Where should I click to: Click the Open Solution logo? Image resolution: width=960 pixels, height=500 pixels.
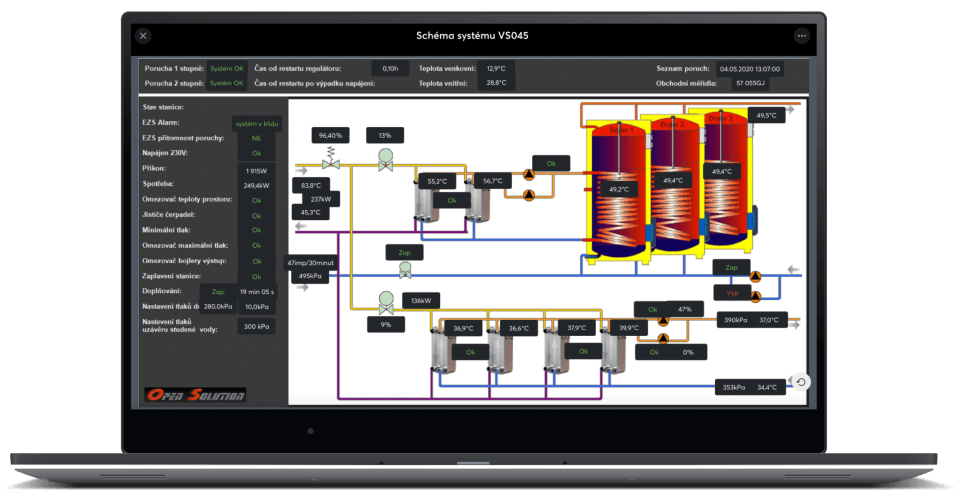point(194,394)
